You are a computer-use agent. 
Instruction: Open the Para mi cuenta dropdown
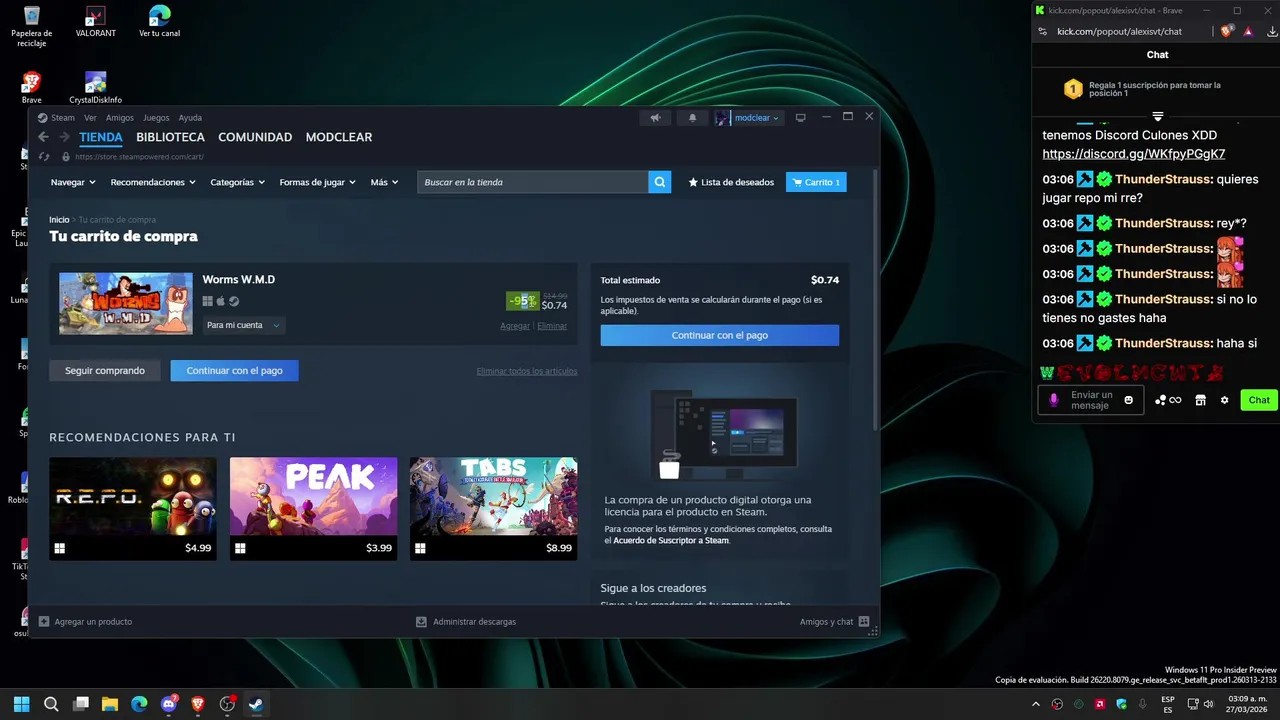click(x=244, y=325)
